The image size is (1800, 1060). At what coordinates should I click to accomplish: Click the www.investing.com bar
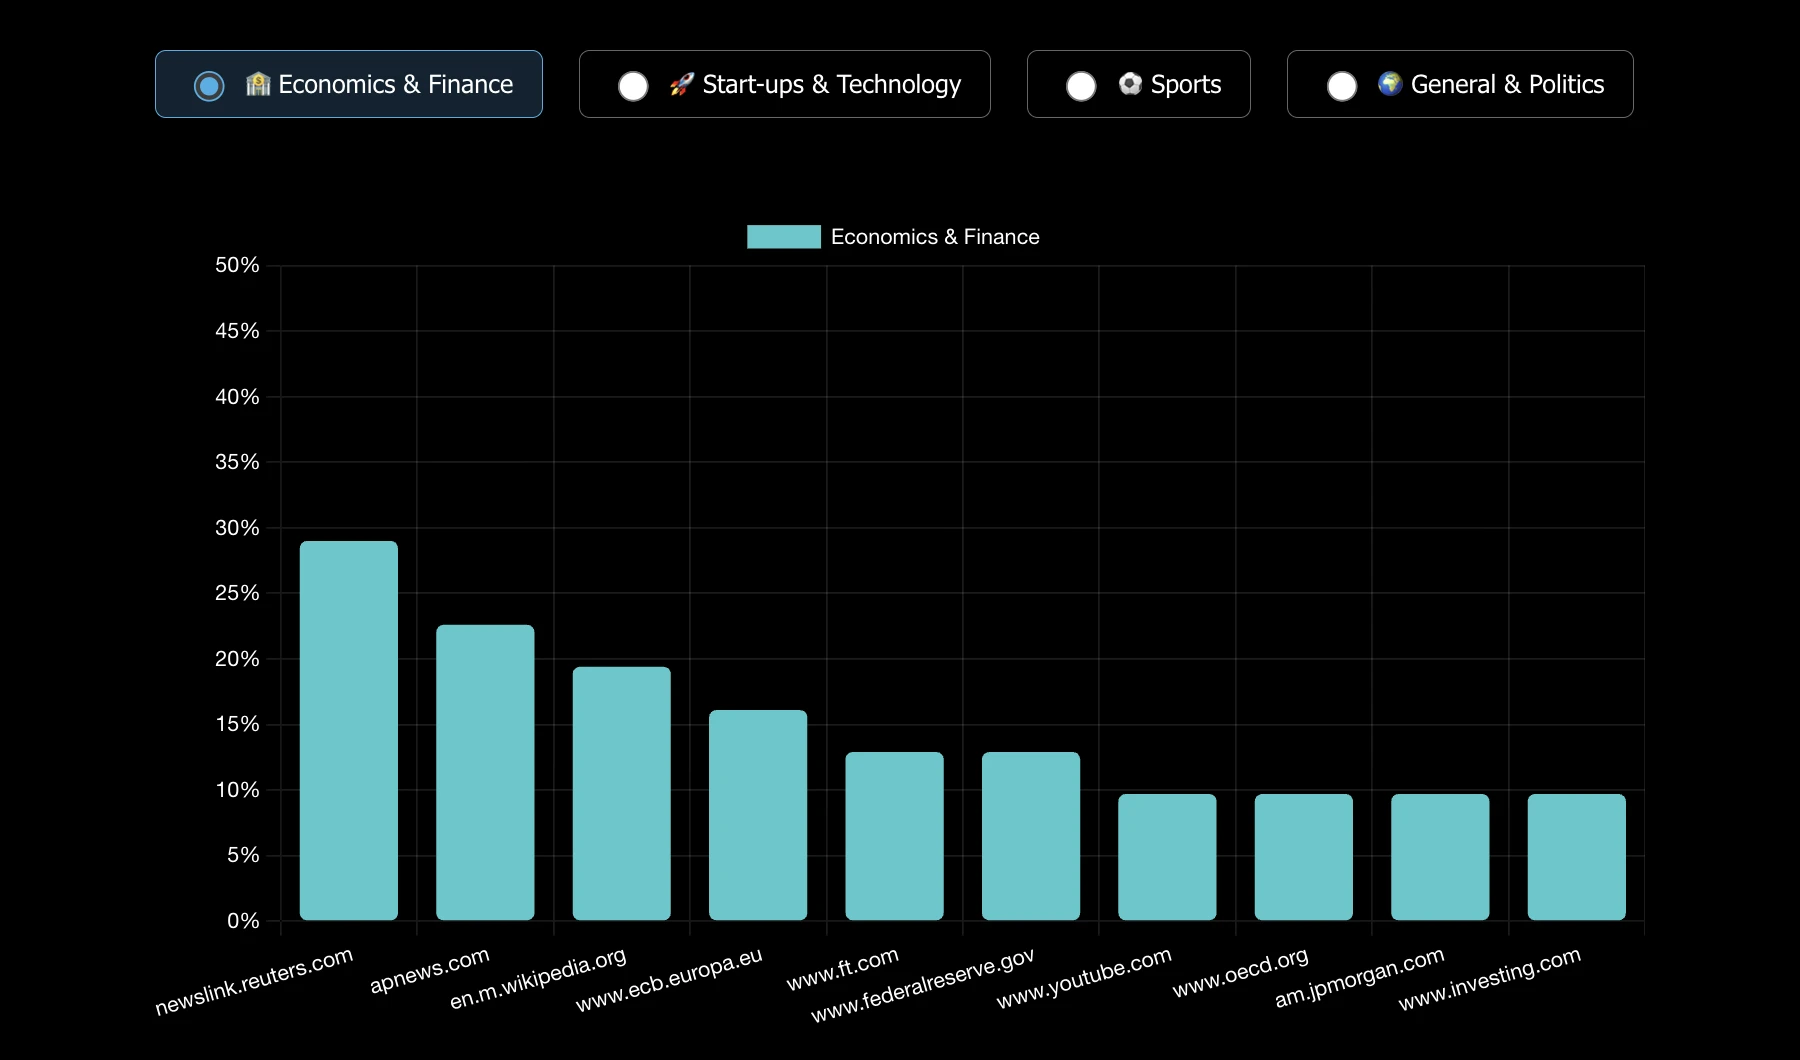click(1577, 857)
